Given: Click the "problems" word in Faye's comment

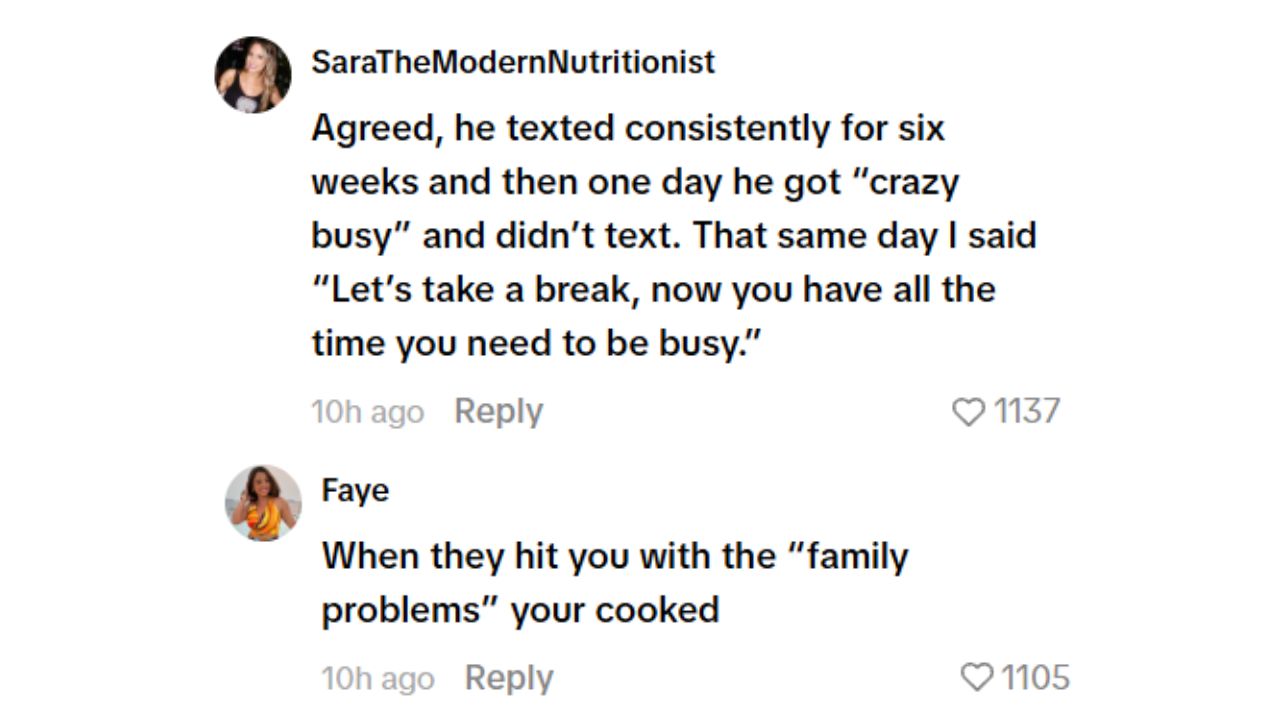Looking at the screenshot, I should [410, 610].
